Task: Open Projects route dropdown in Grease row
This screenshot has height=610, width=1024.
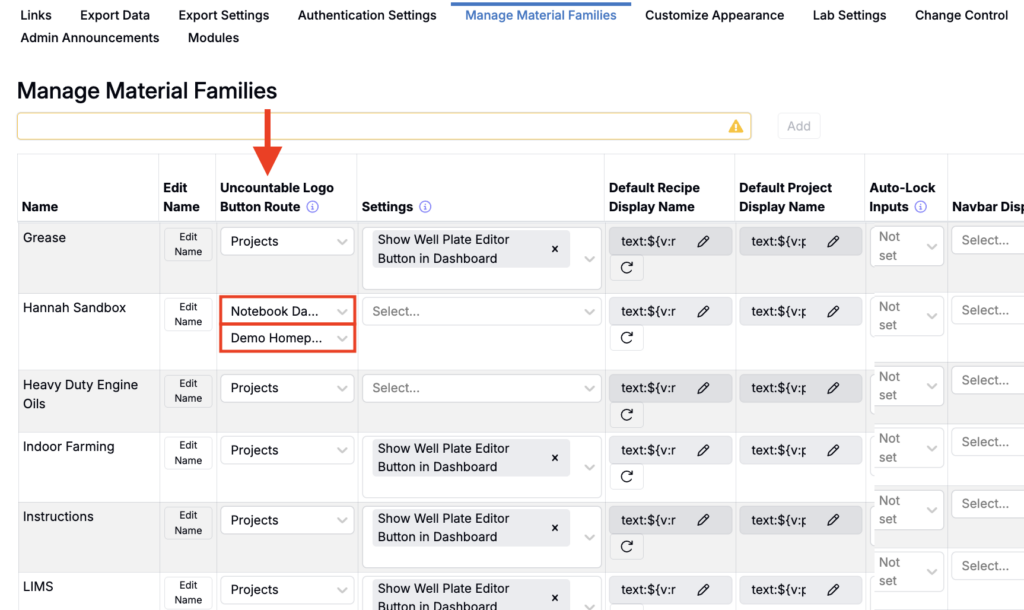Action: pyautogui.click(x=287, y=242)
